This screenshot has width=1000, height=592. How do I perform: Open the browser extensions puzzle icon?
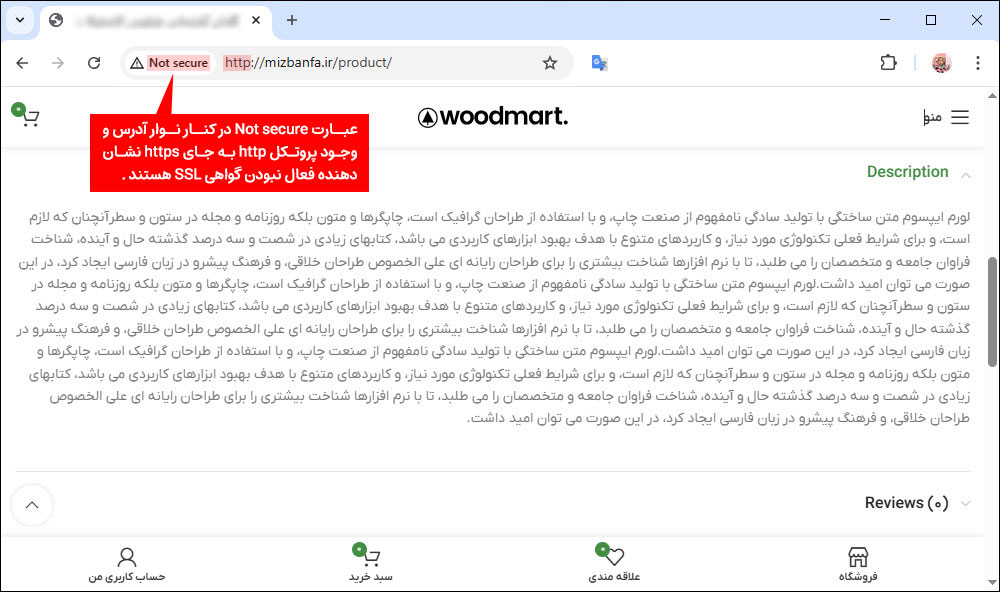pyautogui.click(x=888, y=62)
